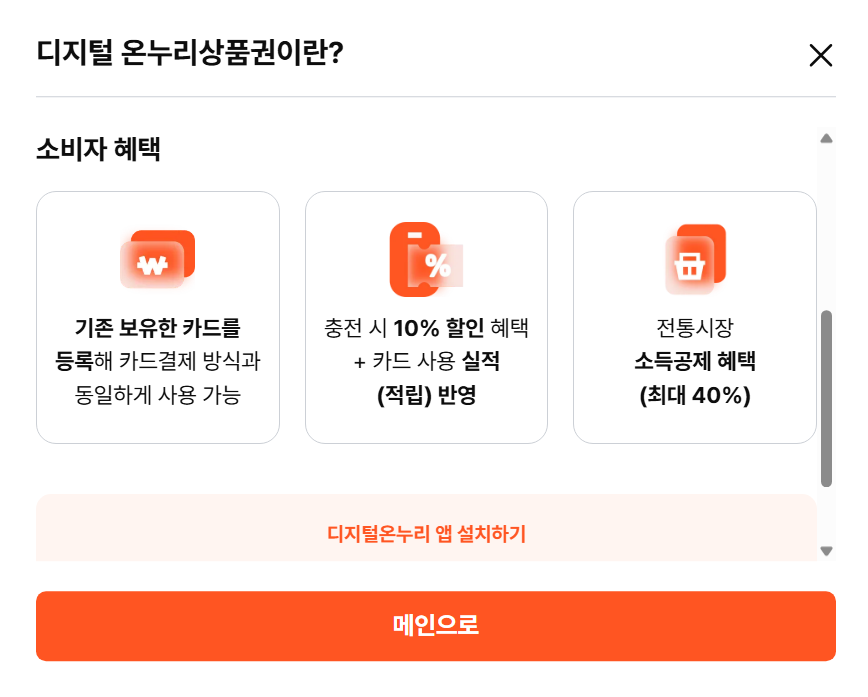Click the 기존 보유한 카드 benefit card

click(158, 317)
